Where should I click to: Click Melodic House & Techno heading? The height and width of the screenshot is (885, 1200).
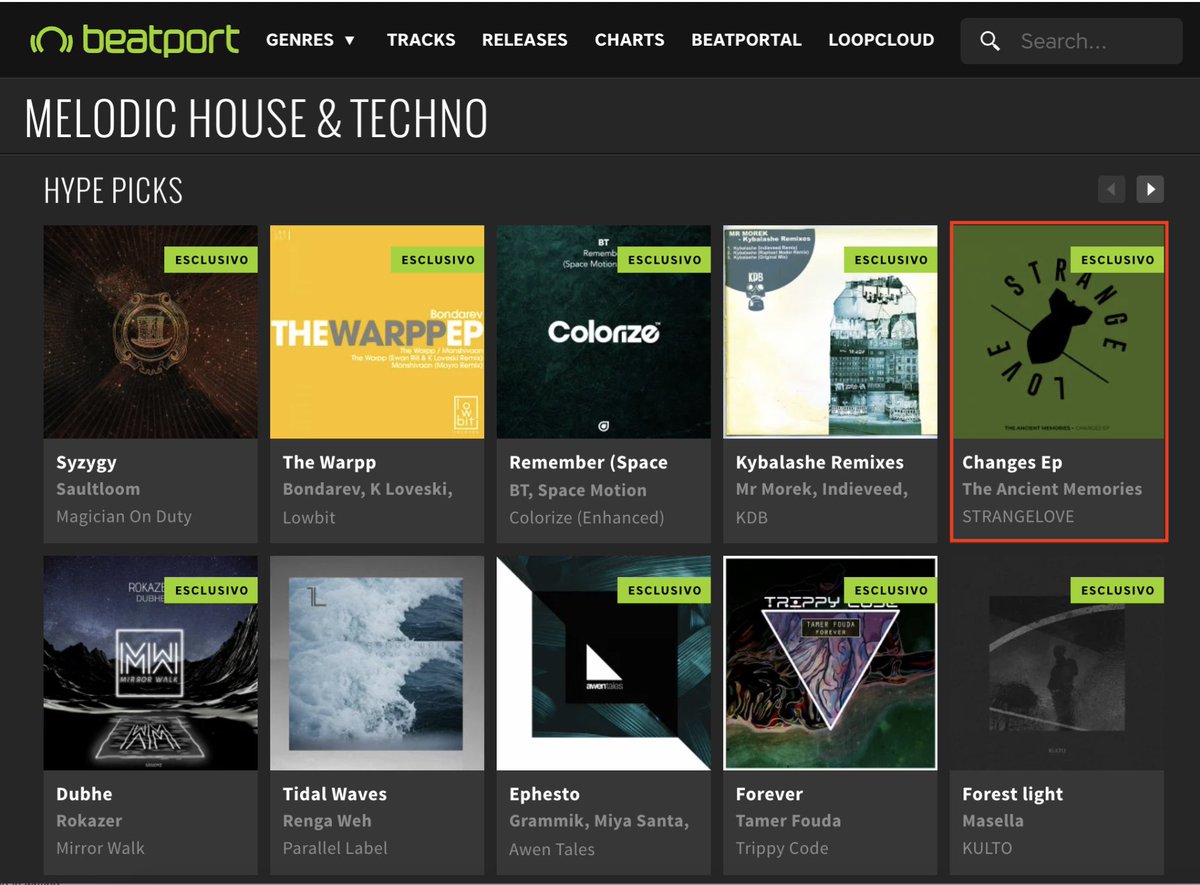click(256, 118)
